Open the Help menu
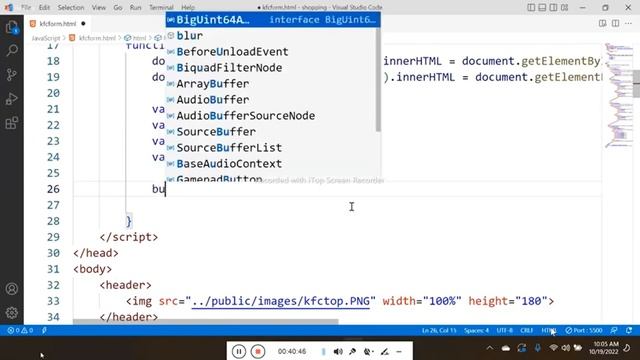This screenshot has height=360, width=640. point(188,7)
